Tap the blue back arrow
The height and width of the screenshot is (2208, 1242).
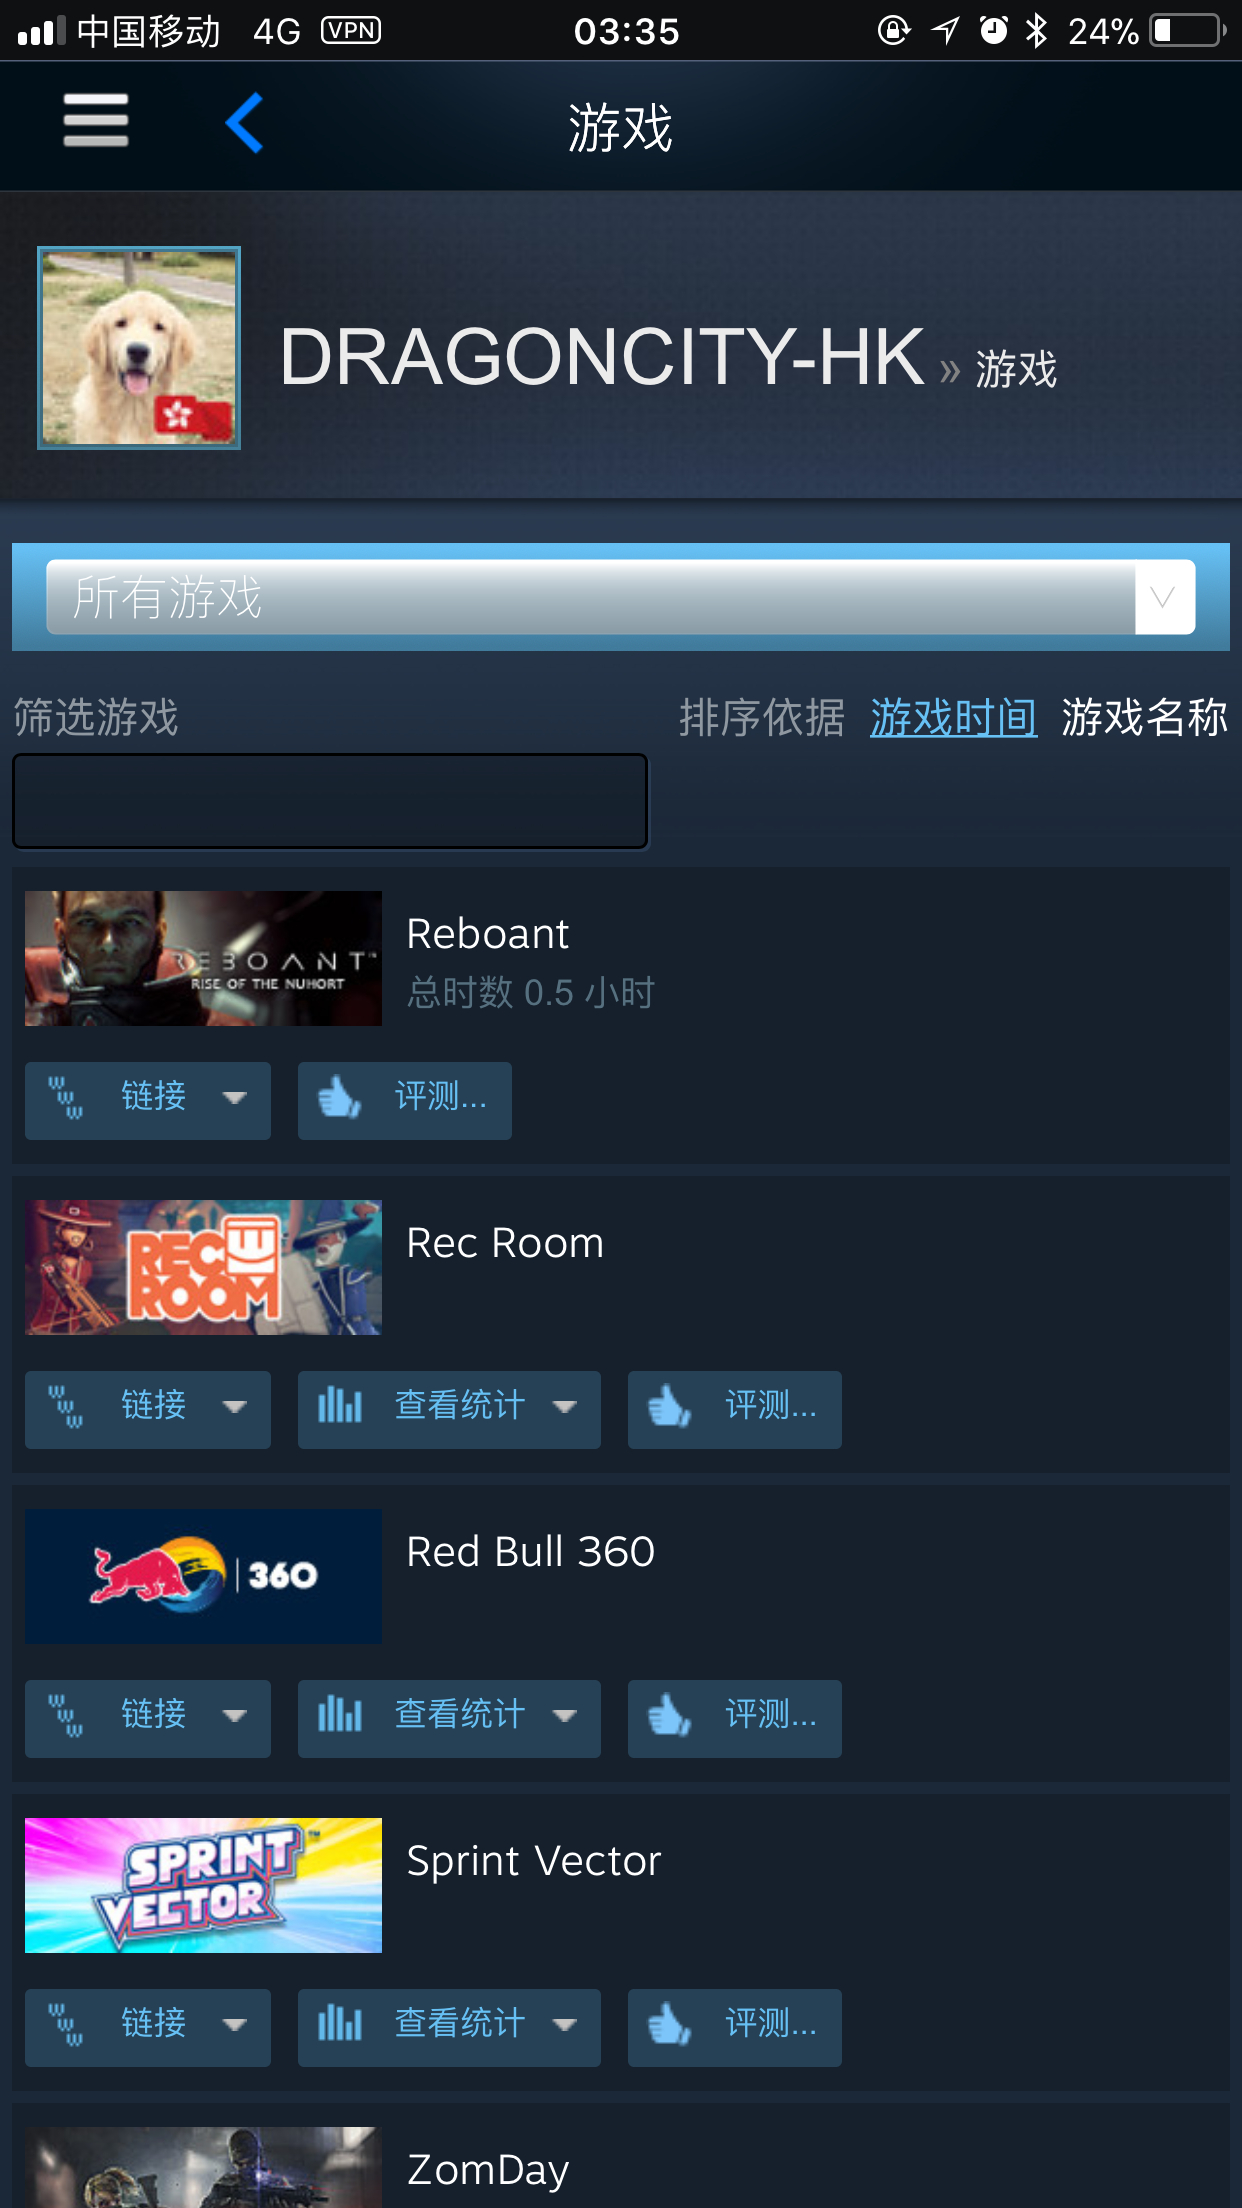245,123
